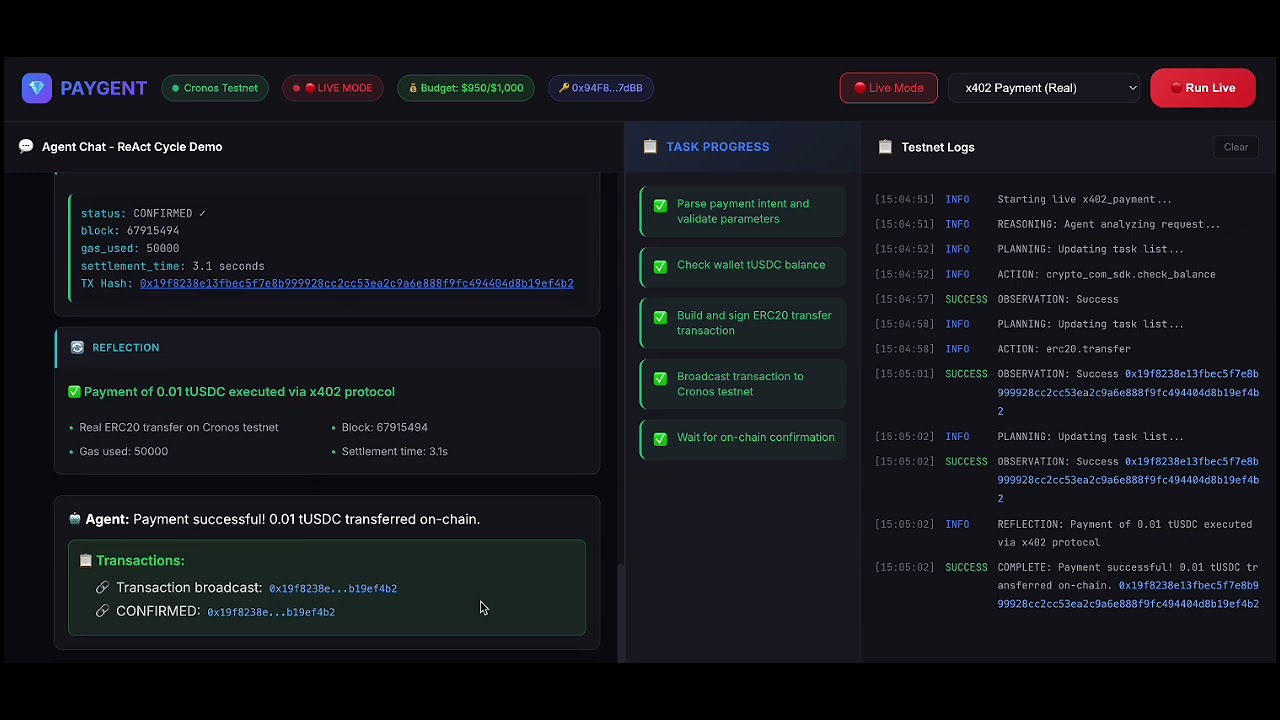Screen dimensions: 1280x720
Task: Toggle check for Check wallet tUSDC balance
Action: coord(660,266)
